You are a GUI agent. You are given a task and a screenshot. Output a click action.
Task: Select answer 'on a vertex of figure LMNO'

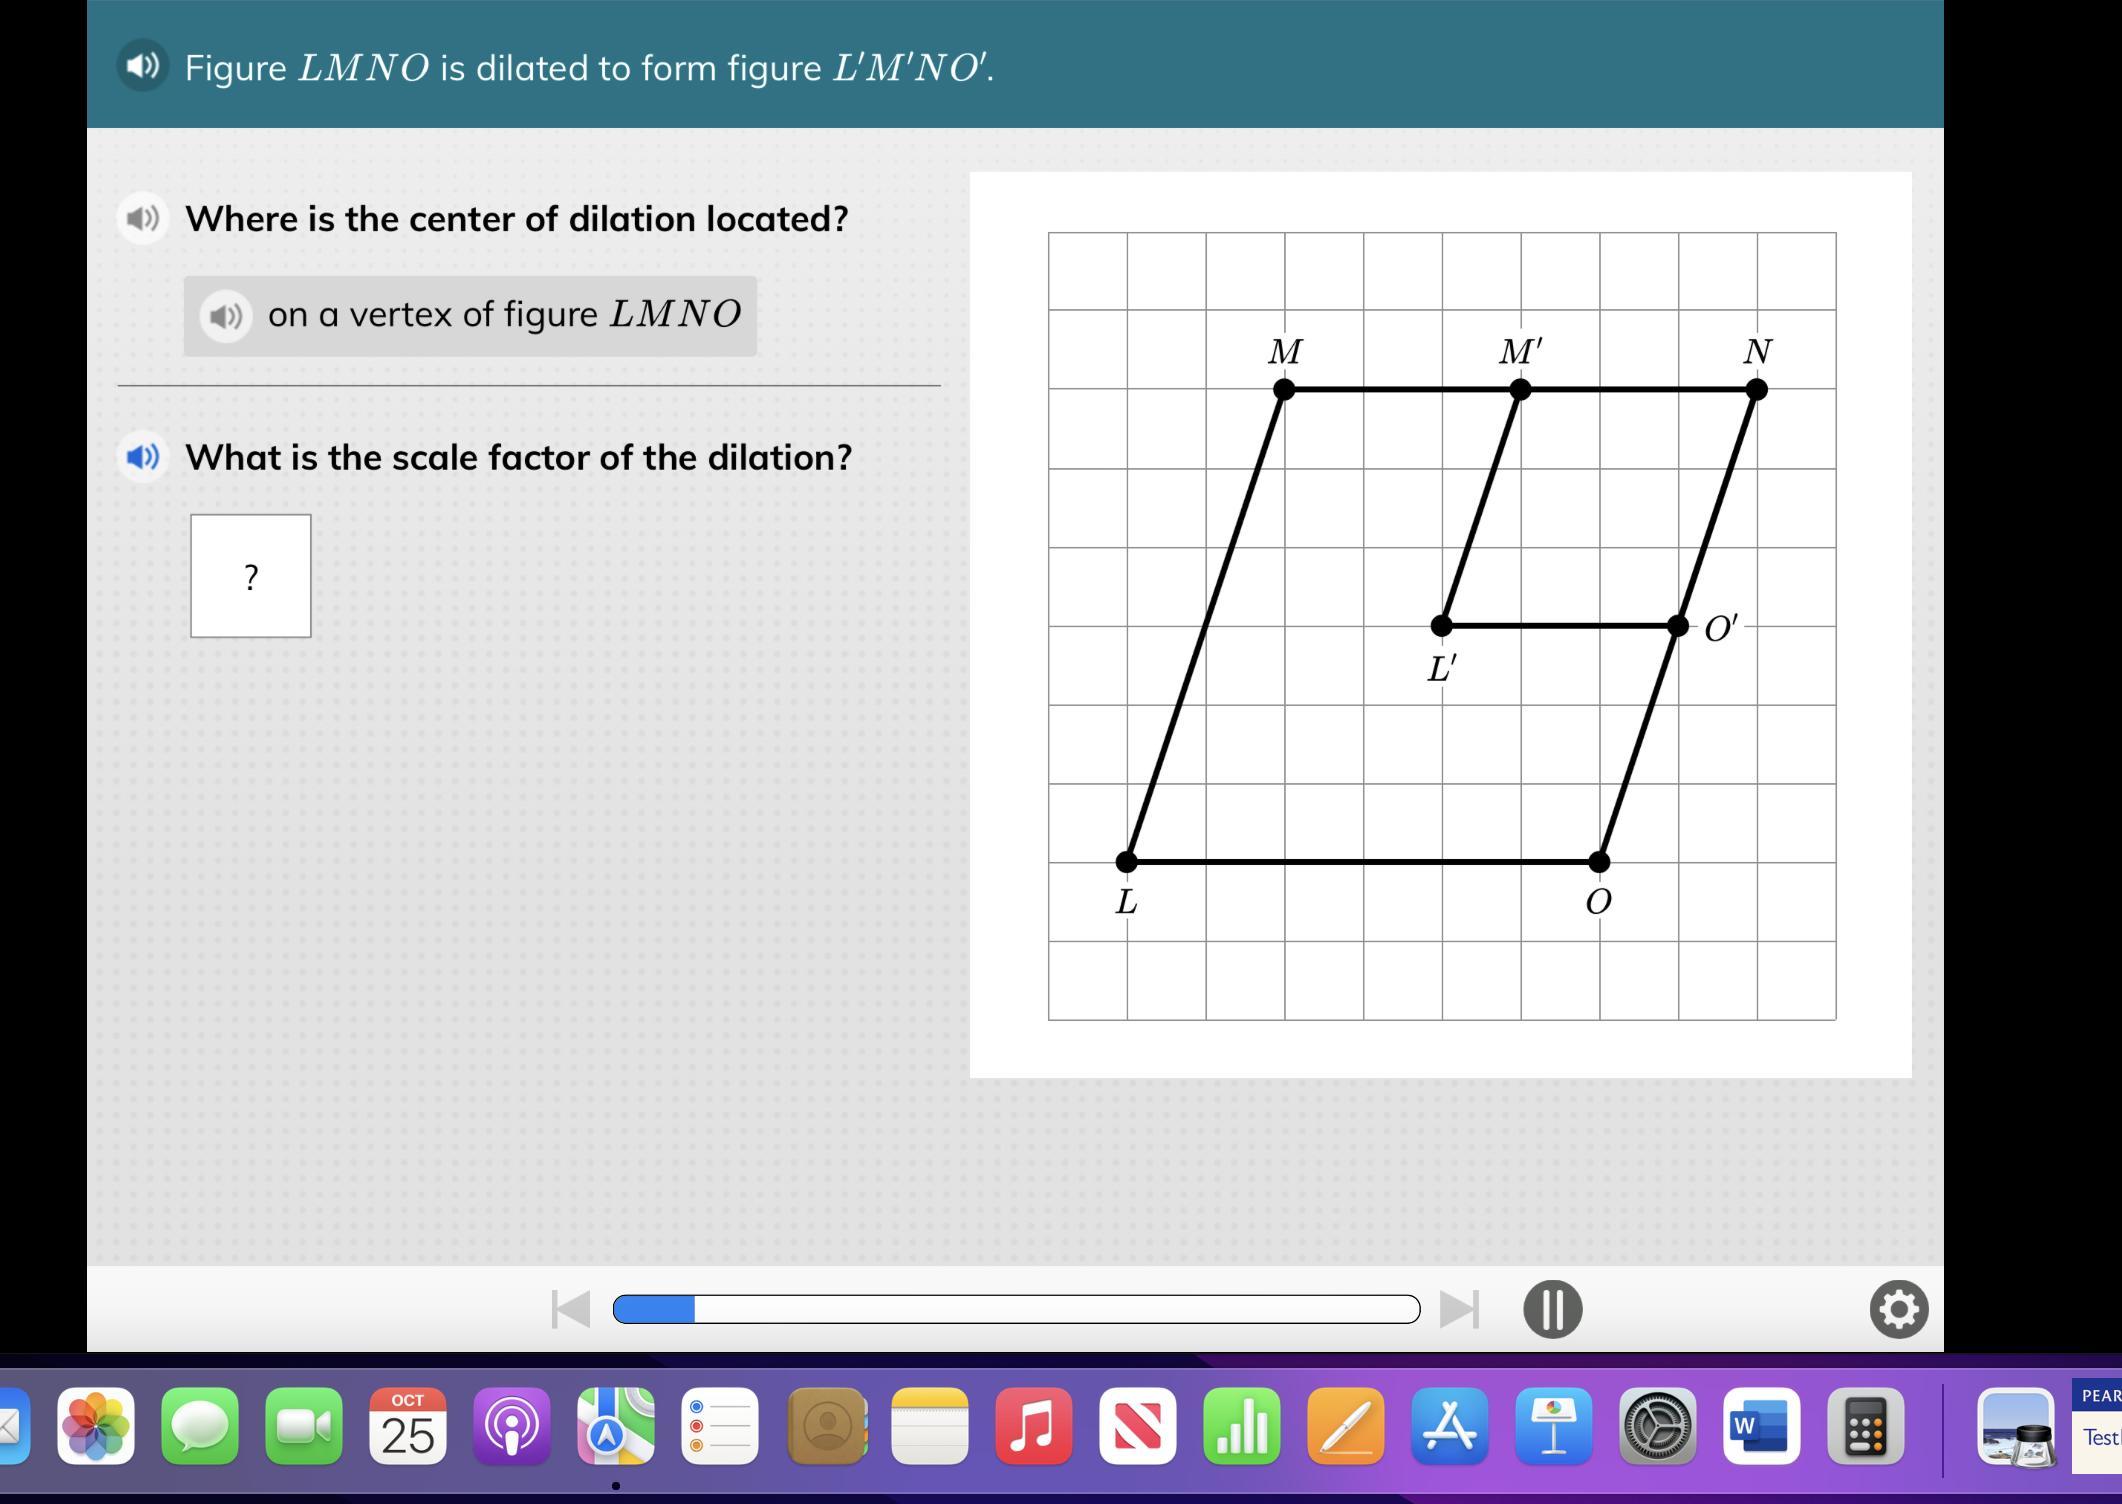tap(503, 316)
